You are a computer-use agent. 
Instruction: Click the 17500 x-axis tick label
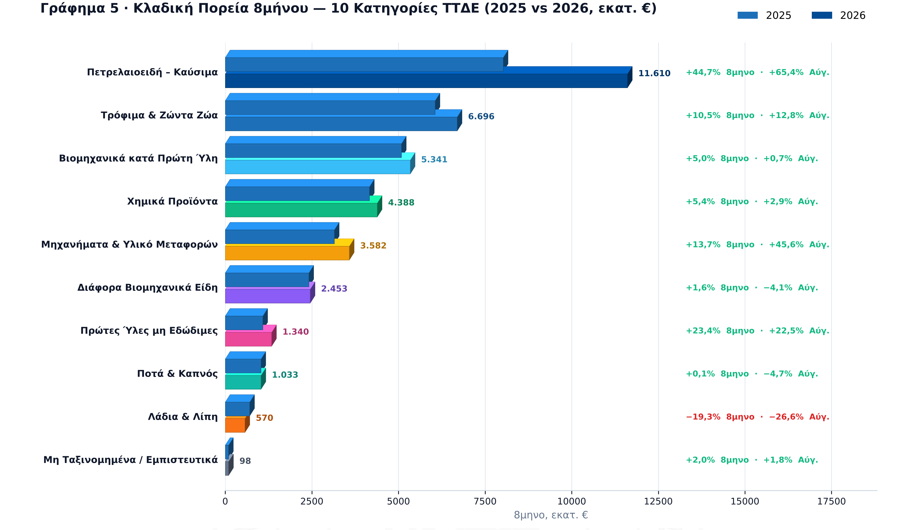point(831,502)
